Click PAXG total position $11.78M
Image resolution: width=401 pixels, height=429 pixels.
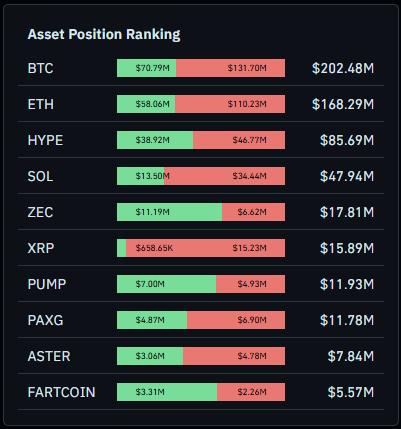[x=347, y=320]
